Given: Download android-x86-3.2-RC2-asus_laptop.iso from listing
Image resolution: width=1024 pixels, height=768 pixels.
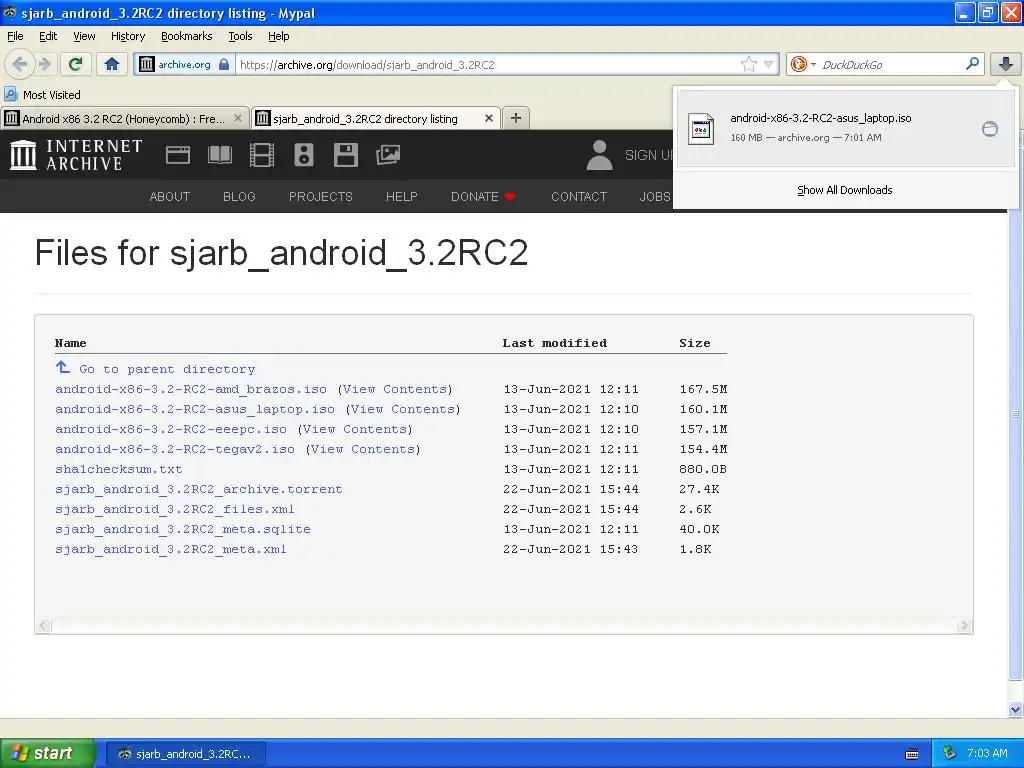Looking at the screenshot, I should (195, 409).
